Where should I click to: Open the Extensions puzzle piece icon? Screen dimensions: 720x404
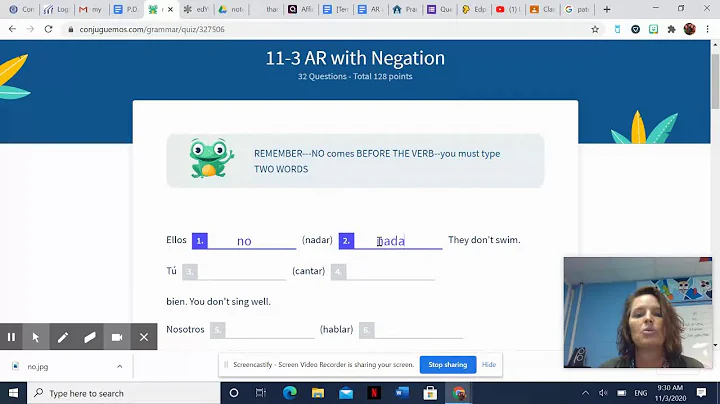[x=671, y=29]
